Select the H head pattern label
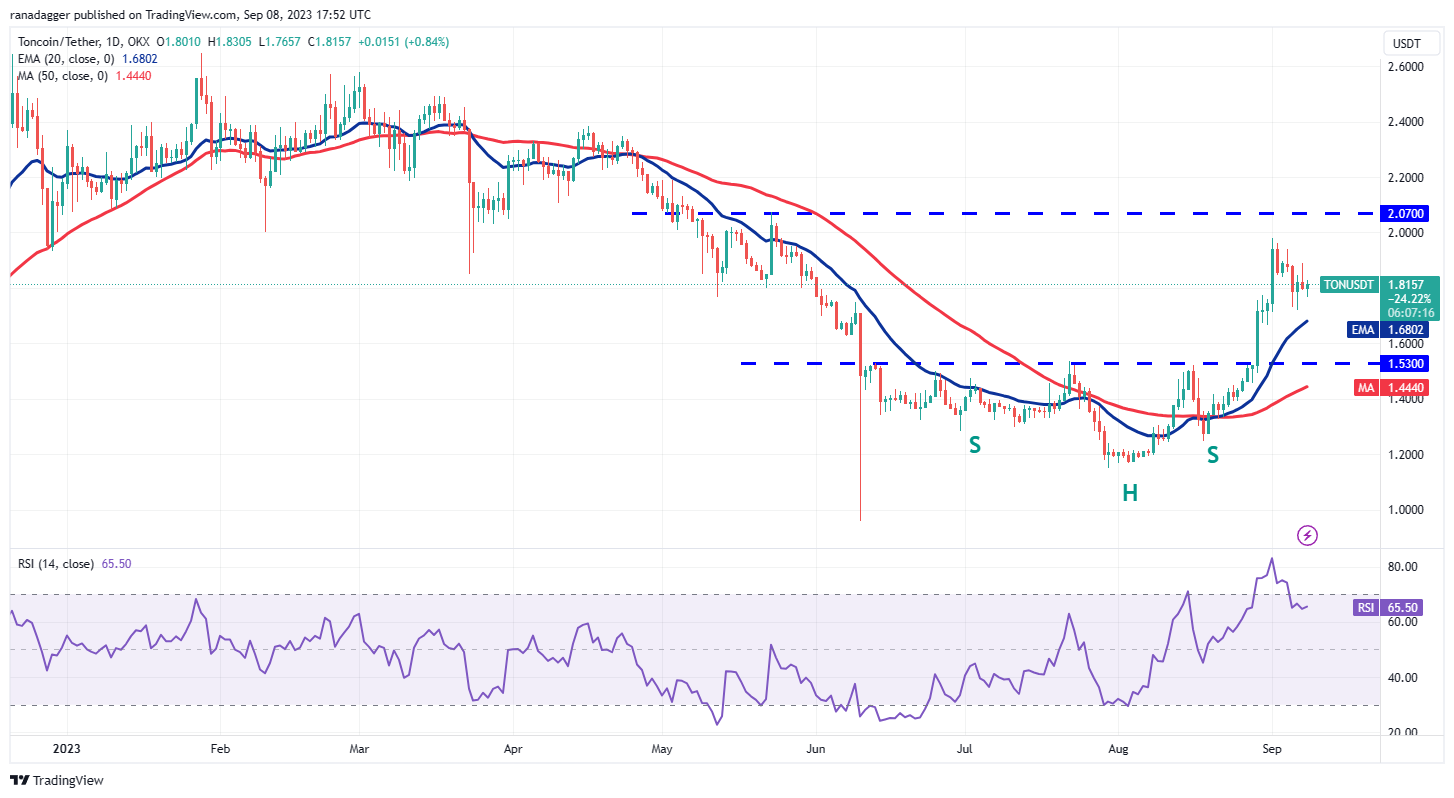 [x=1129, y=492]
